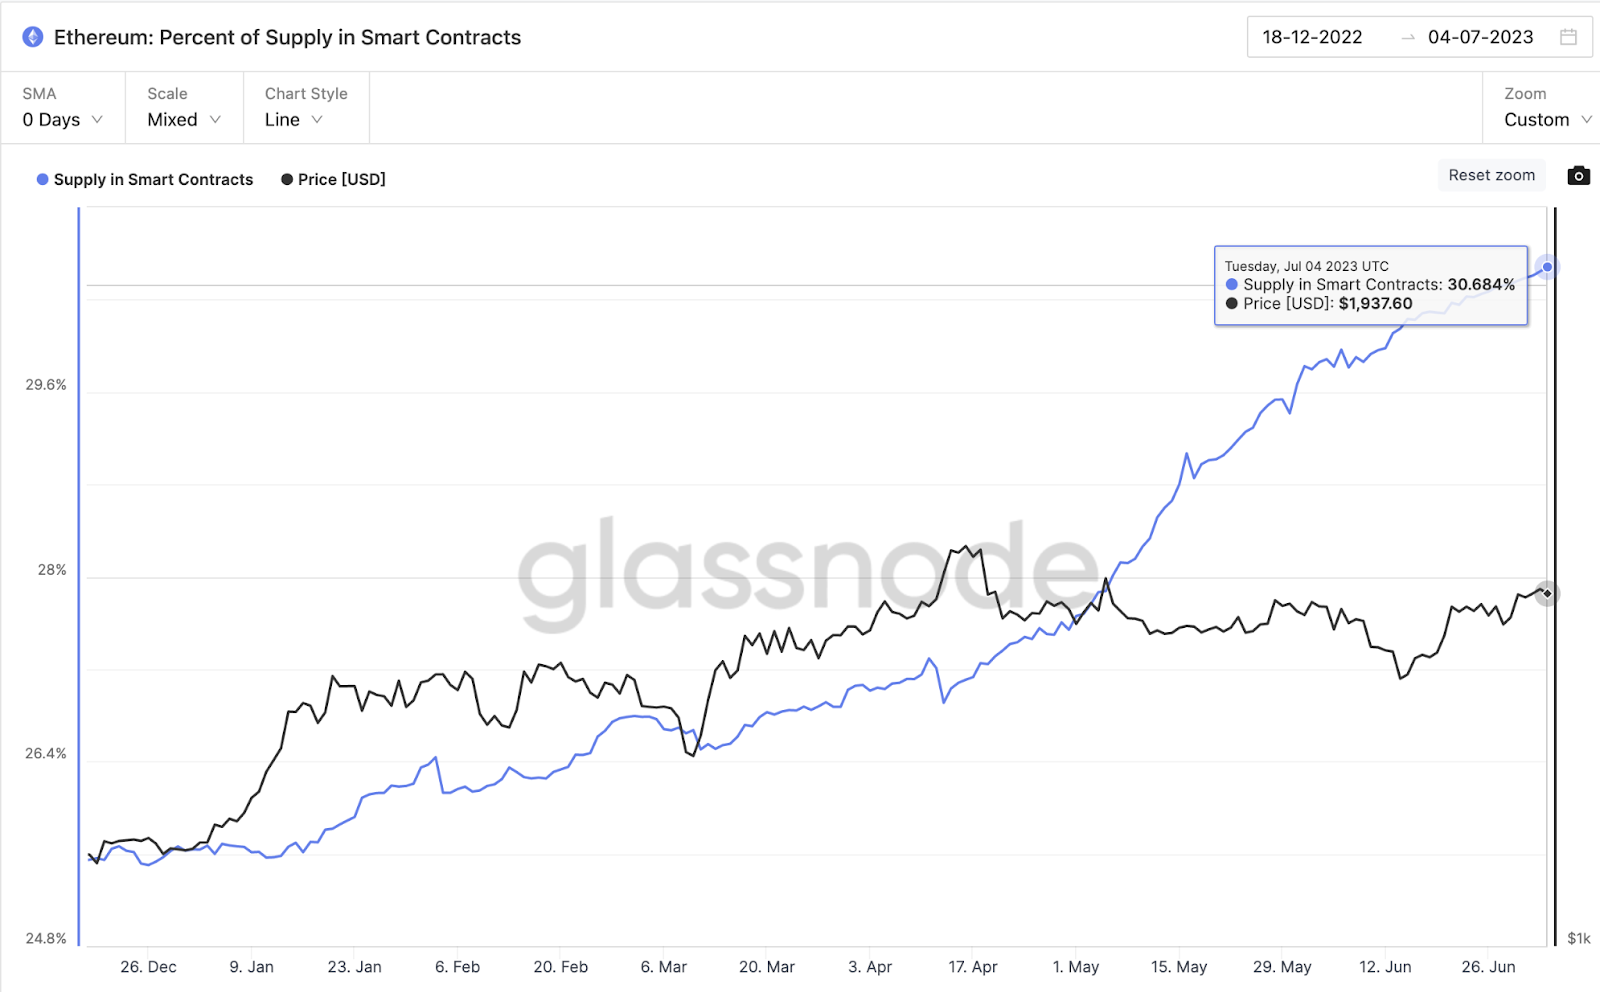Click the blue Supply legend dot
Viewport: 1600px width, 992px height.
coord(42,179)
